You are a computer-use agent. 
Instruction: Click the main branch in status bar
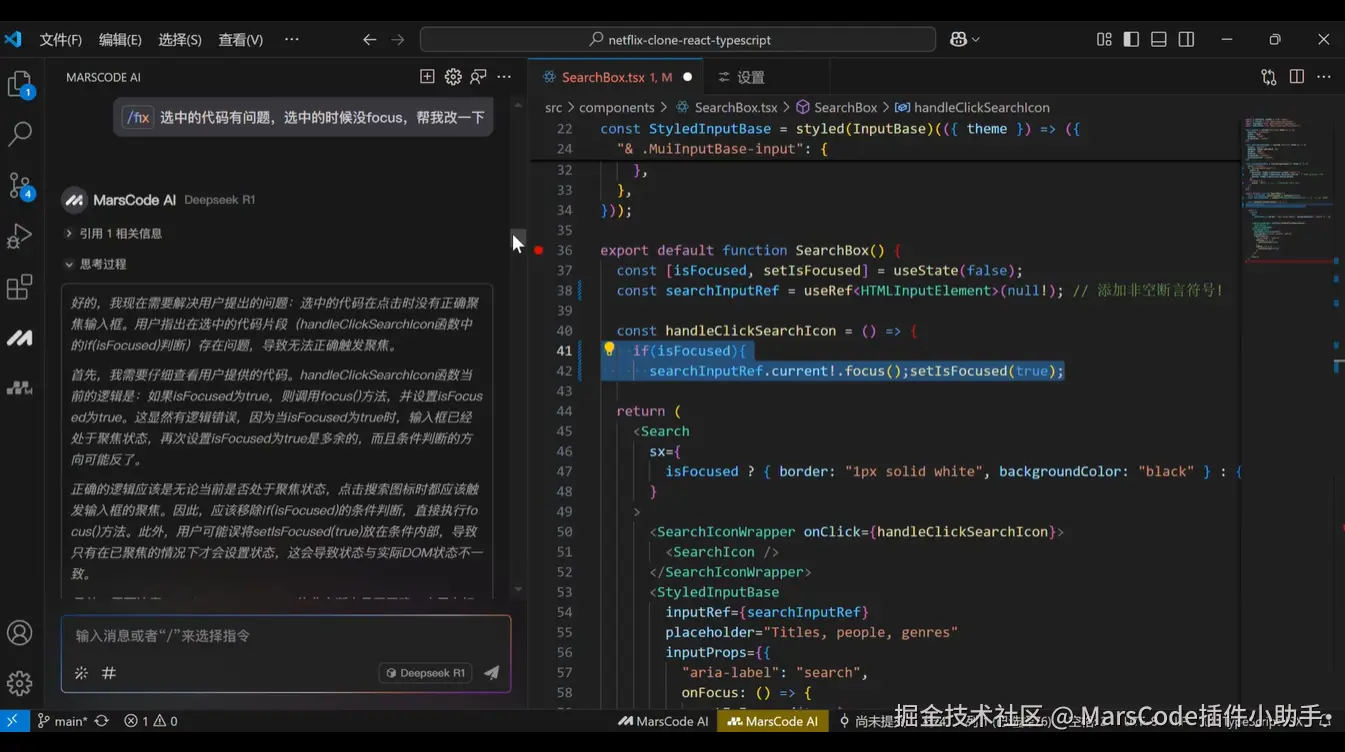point(62,721)
